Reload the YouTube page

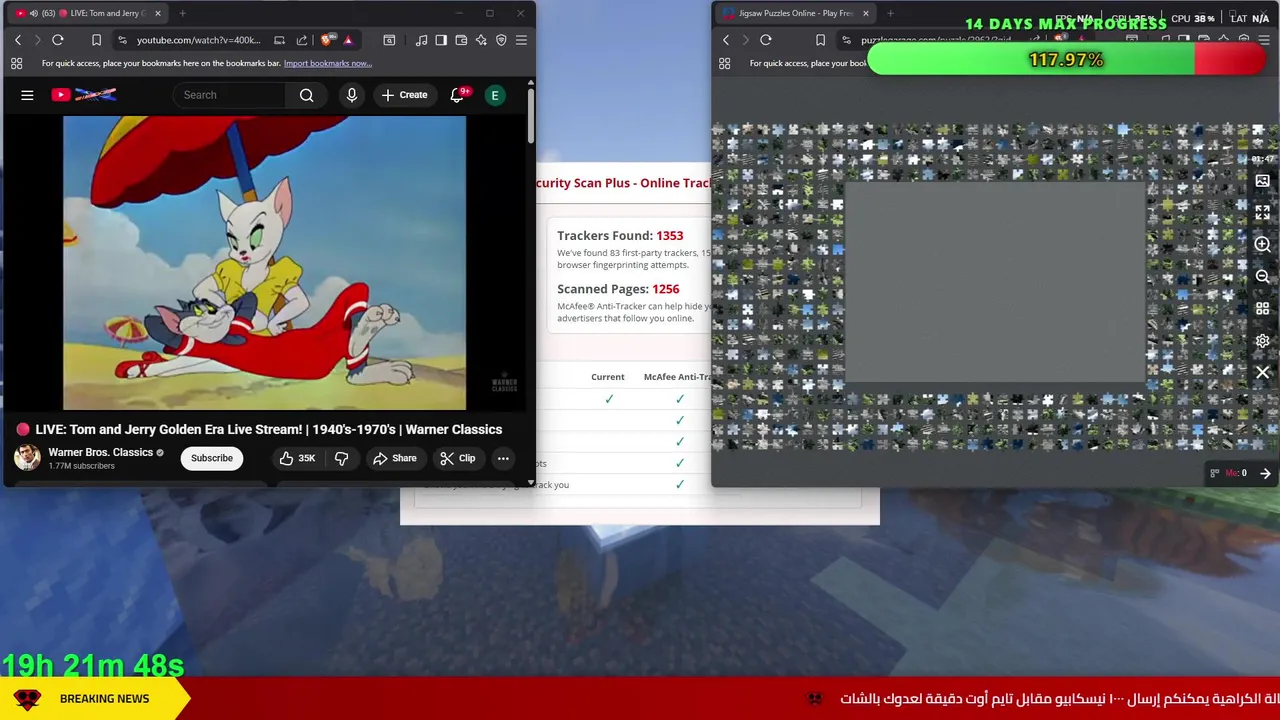(x=58, y=40)
